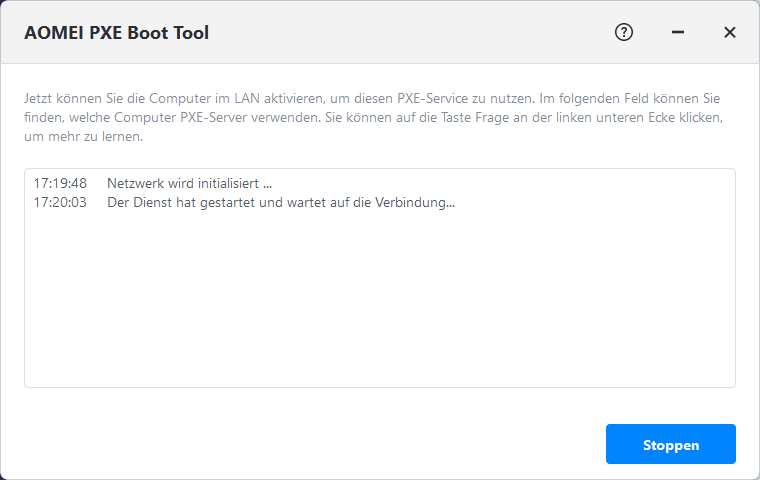Click the 17:20:03 timestamp in the log
Viewport: 760px width, 480px height.
60,202
